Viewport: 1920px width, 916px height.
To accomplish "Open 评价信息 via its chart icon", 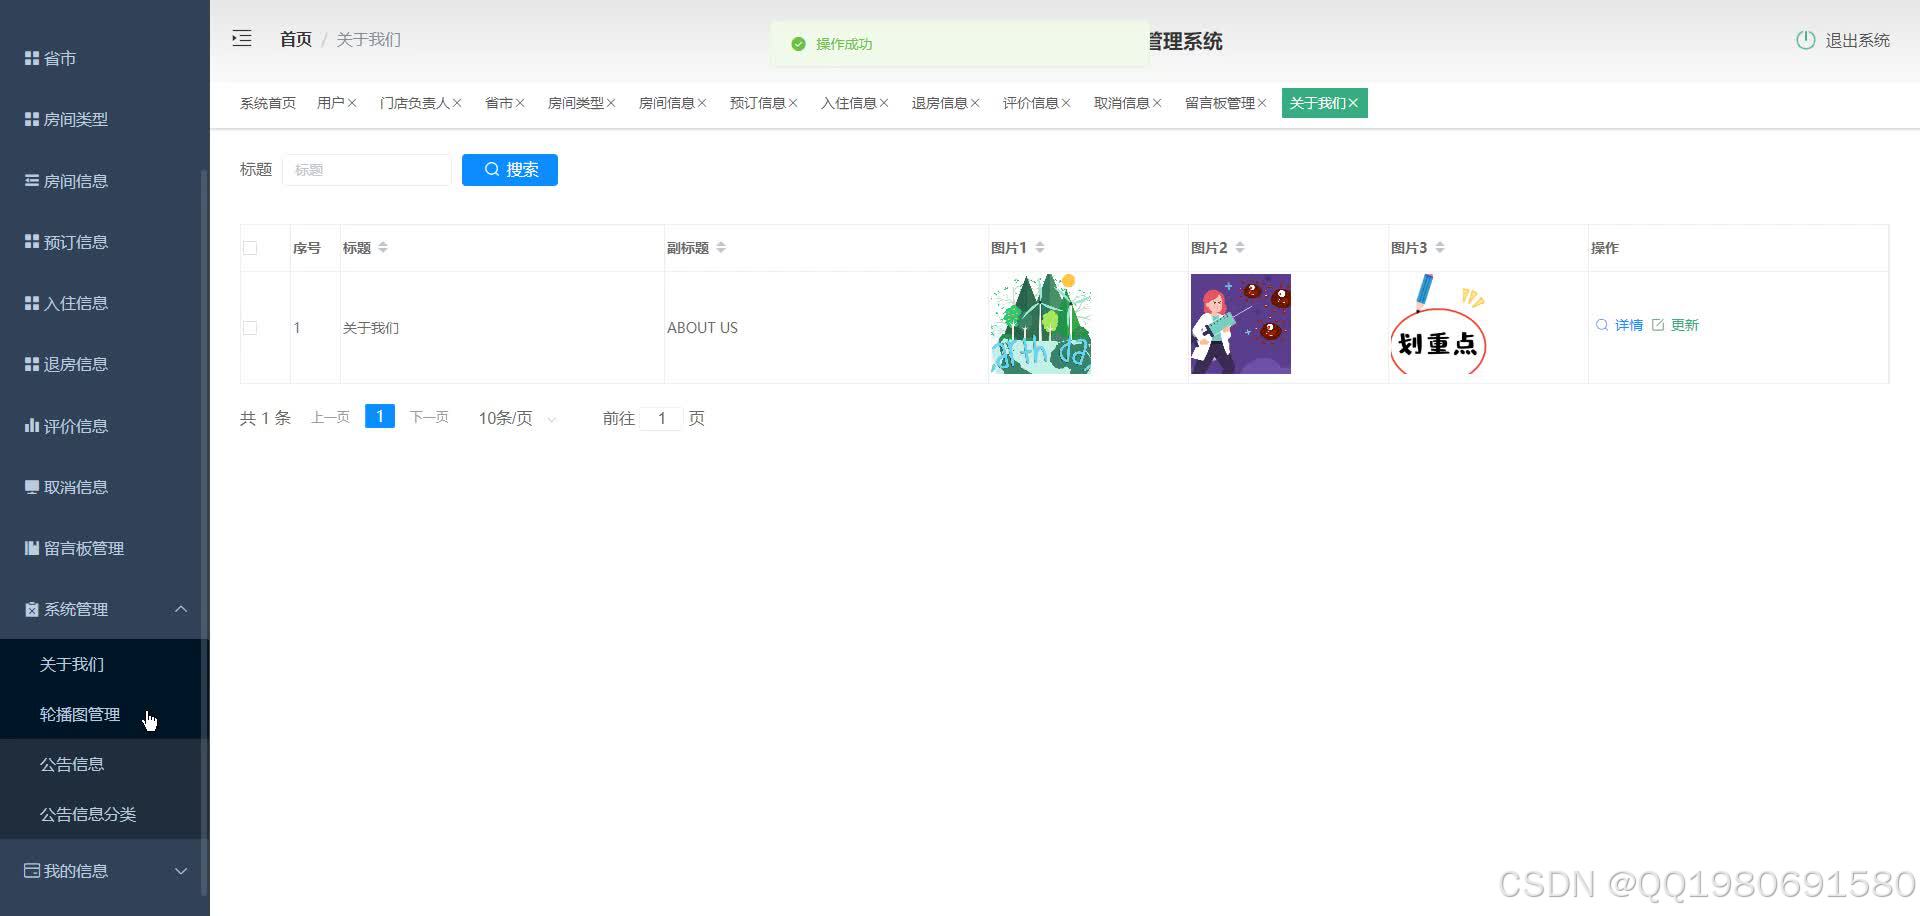I will (x=31, y=425).
